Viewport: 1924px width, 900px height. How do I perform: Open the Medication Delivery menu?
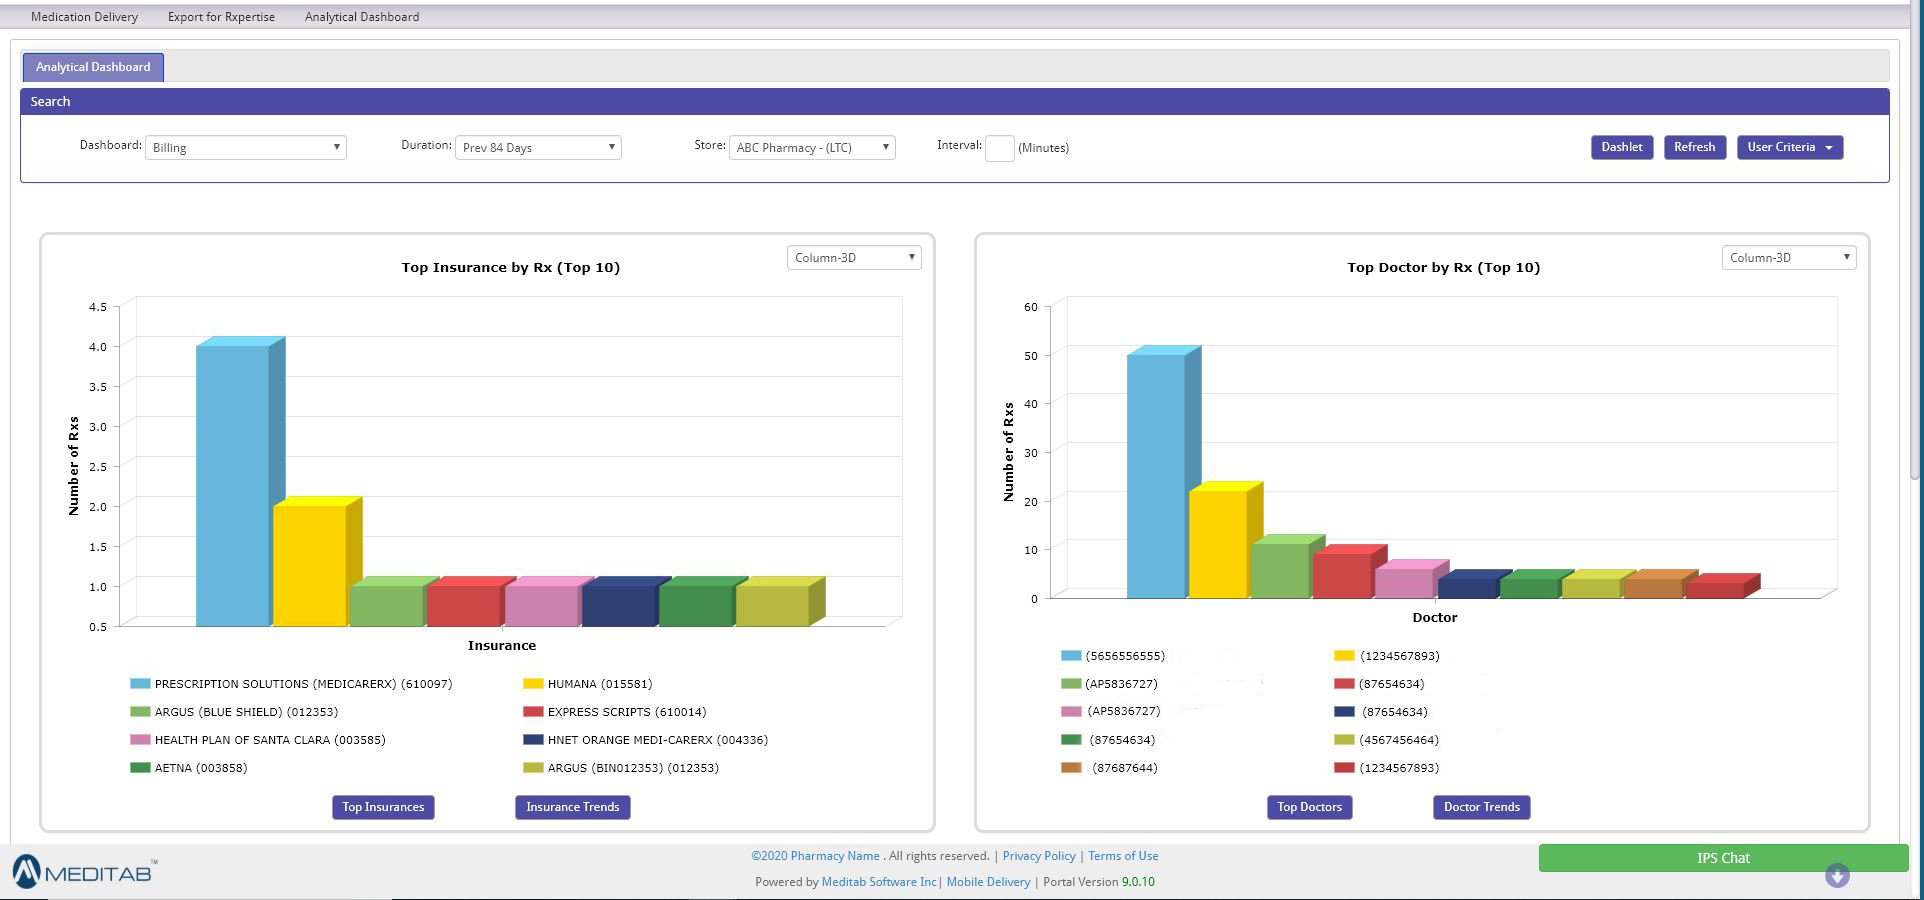tap(85, 17)
